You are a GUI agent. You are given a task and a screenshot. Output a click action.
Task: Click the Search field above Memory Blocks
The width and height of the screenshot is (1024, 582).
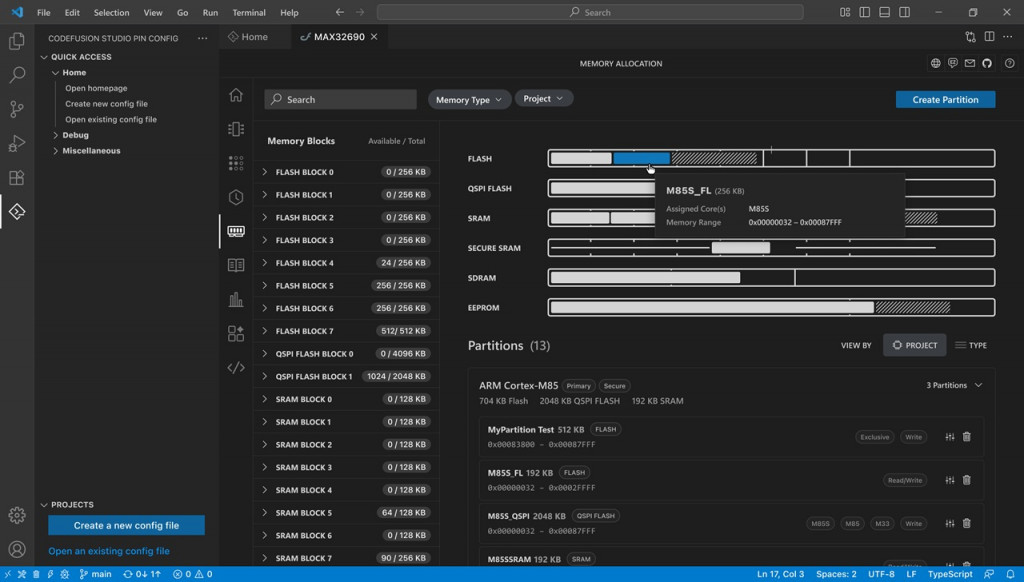[340, 99]
